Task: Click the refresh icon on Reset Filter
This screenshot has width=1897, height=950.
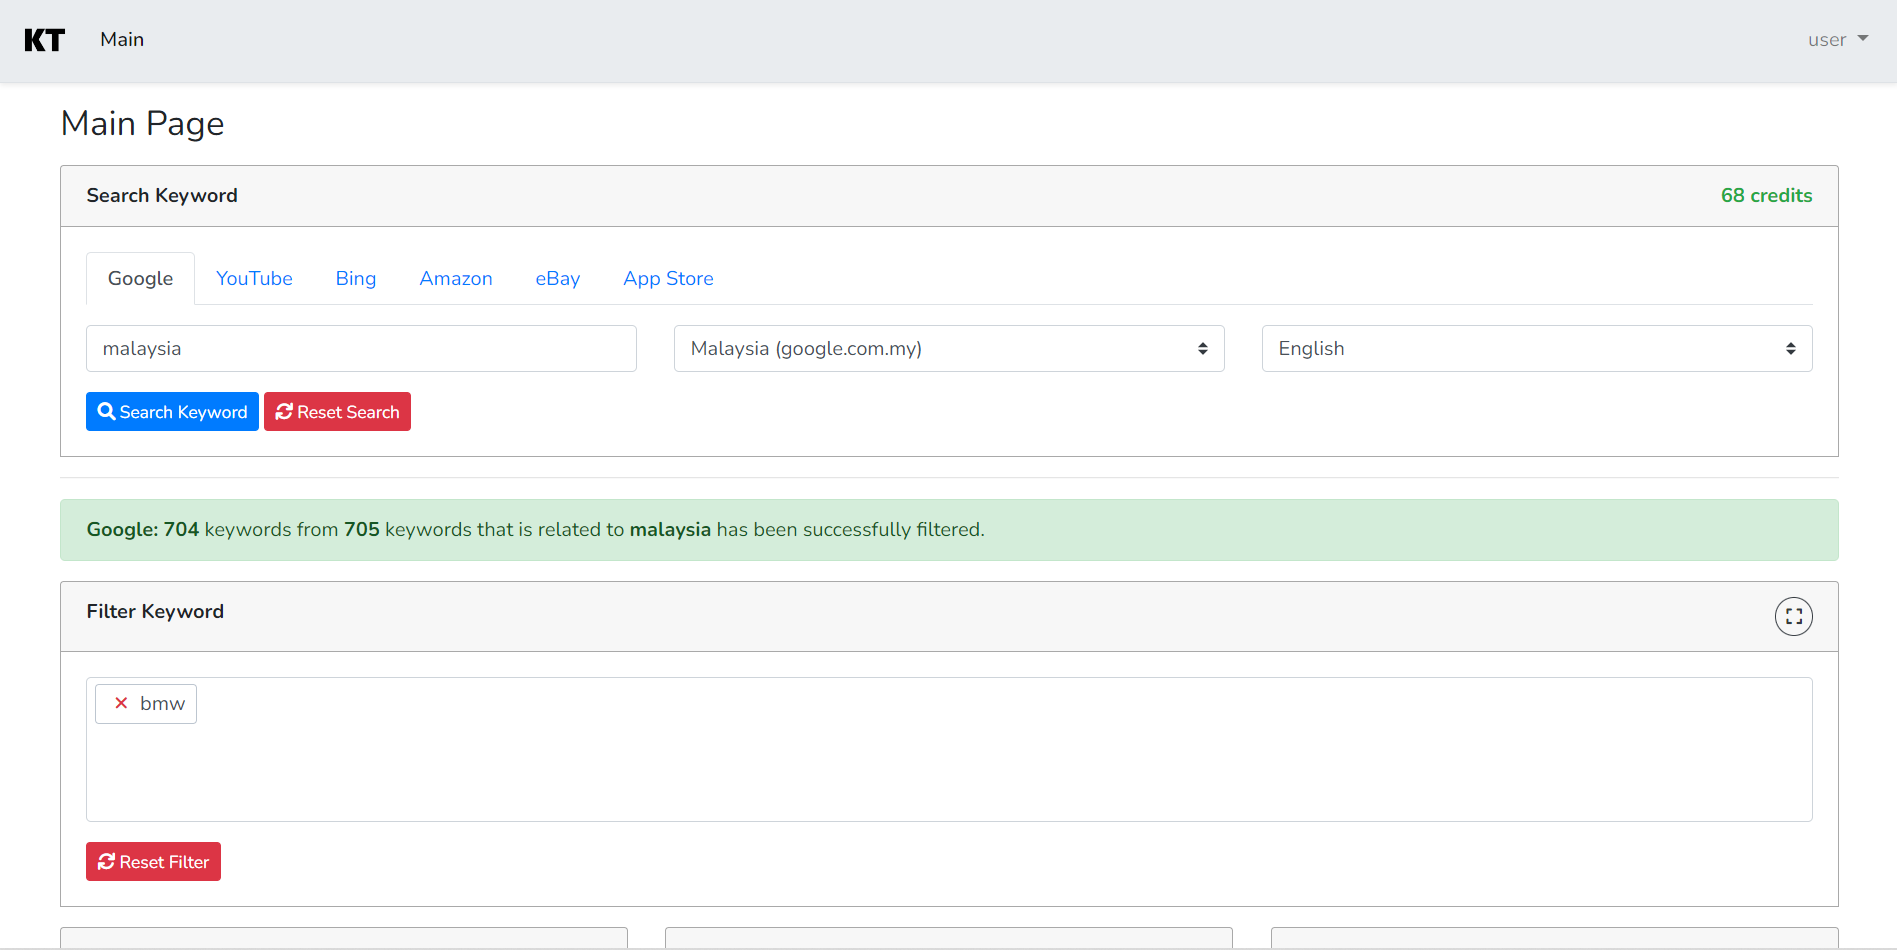Action: (106, 862)
